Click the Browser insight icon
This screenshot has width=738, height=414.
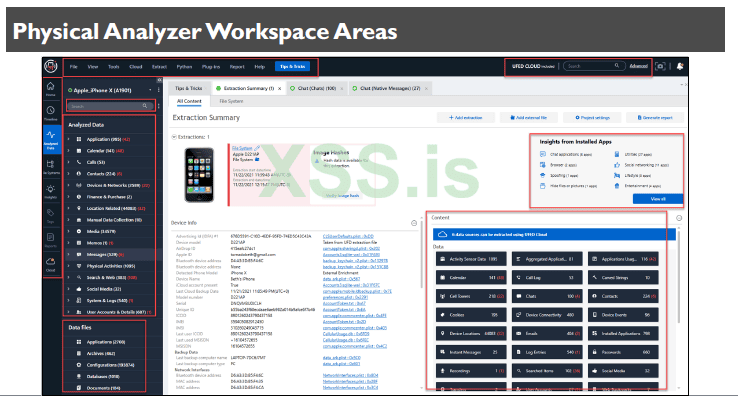[543, 165]
